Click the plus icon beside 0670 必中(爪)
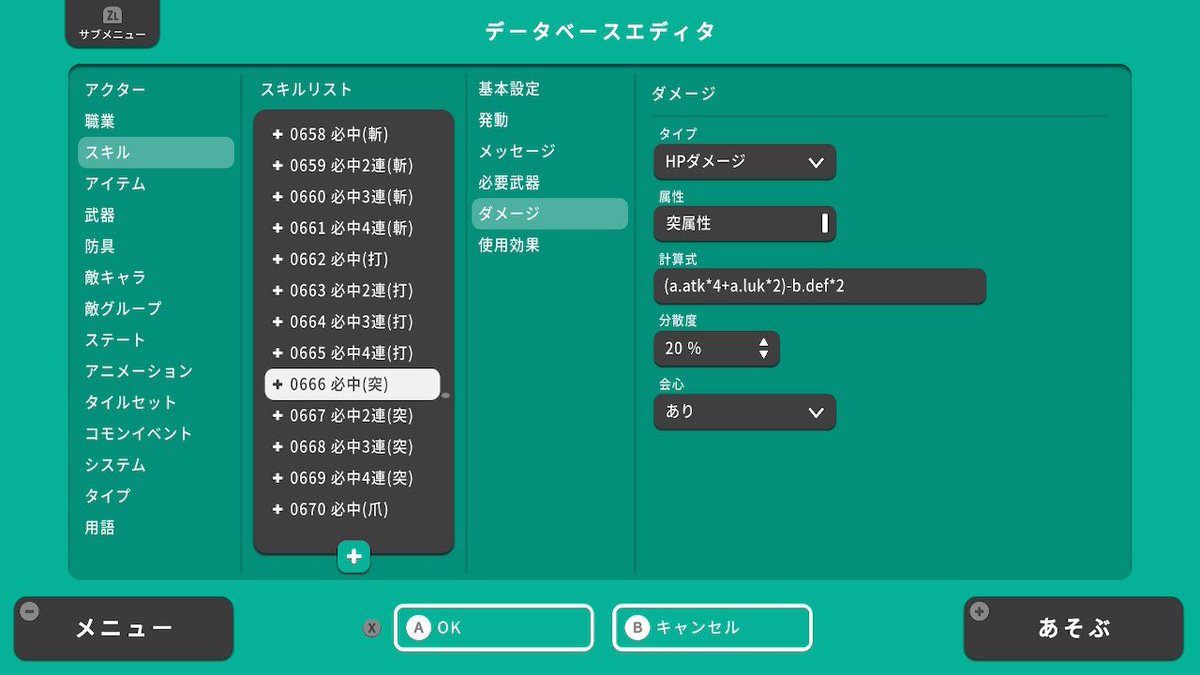The image size is (1200, 675). [277, 509]
